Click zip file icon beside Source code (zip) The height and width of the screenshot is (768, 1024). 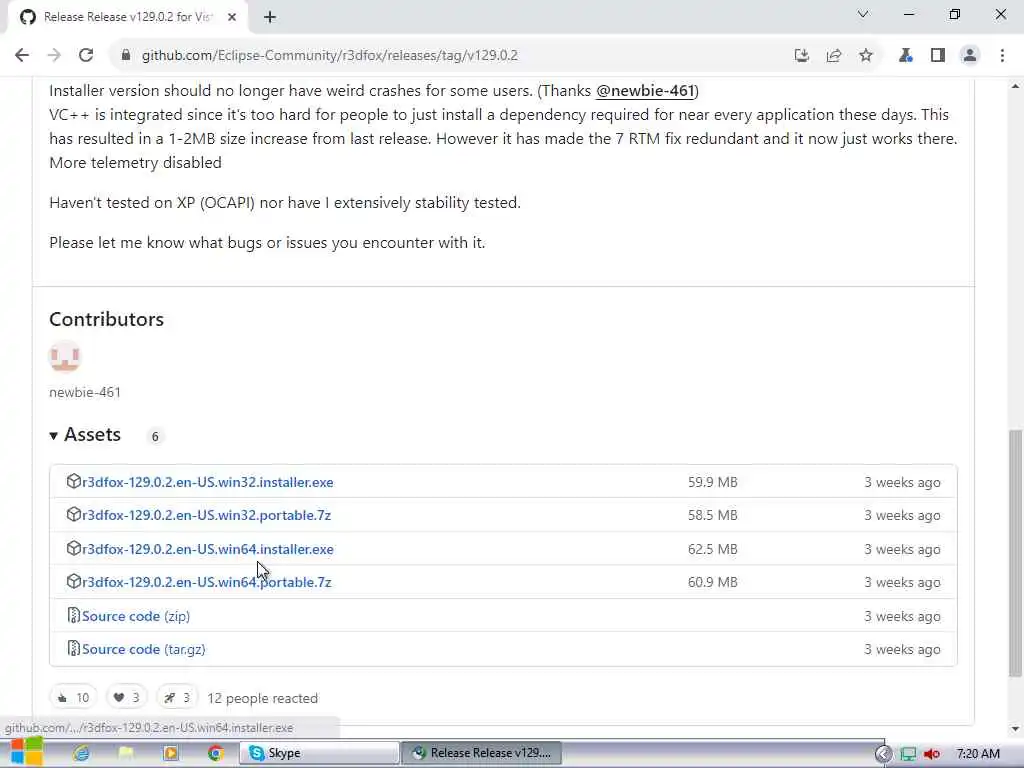tap(74, 615)
